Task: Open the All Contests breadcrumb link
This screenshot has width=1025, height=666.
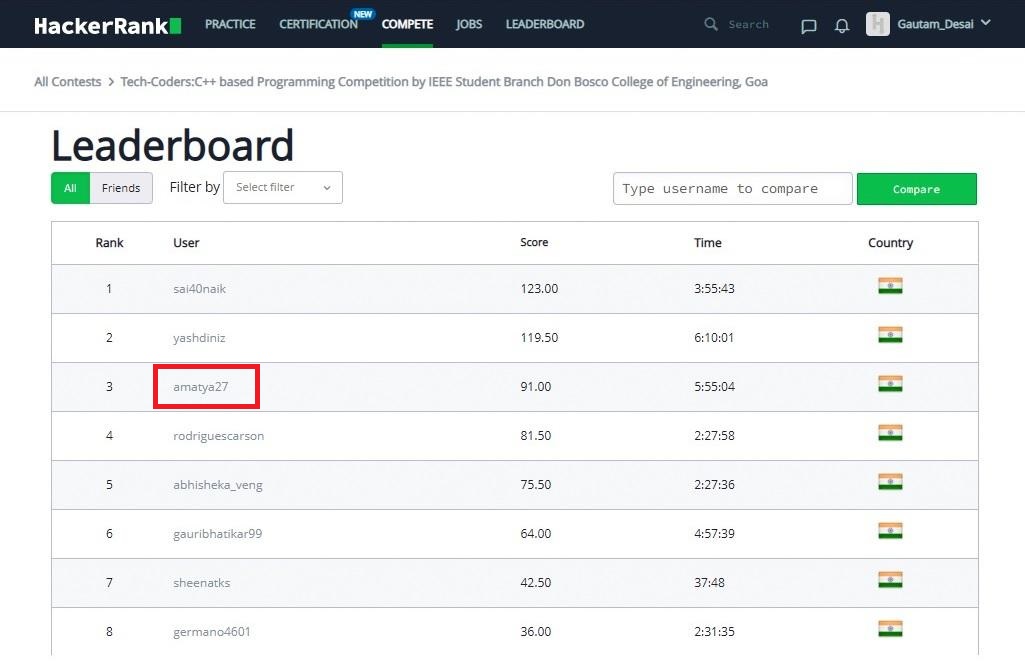Action: (x=68, y=82)
